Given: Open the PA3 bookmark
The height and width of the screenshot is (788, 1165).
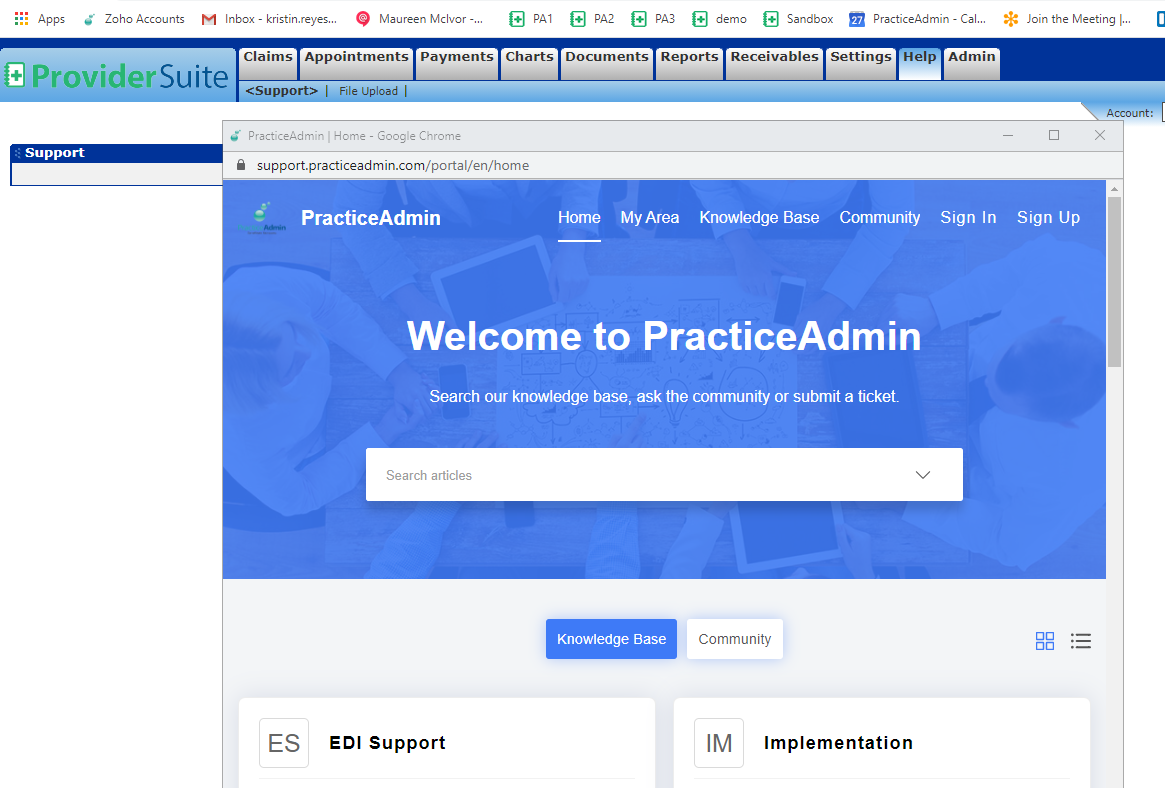Looking at the screenshot, I should pos(653,19).
